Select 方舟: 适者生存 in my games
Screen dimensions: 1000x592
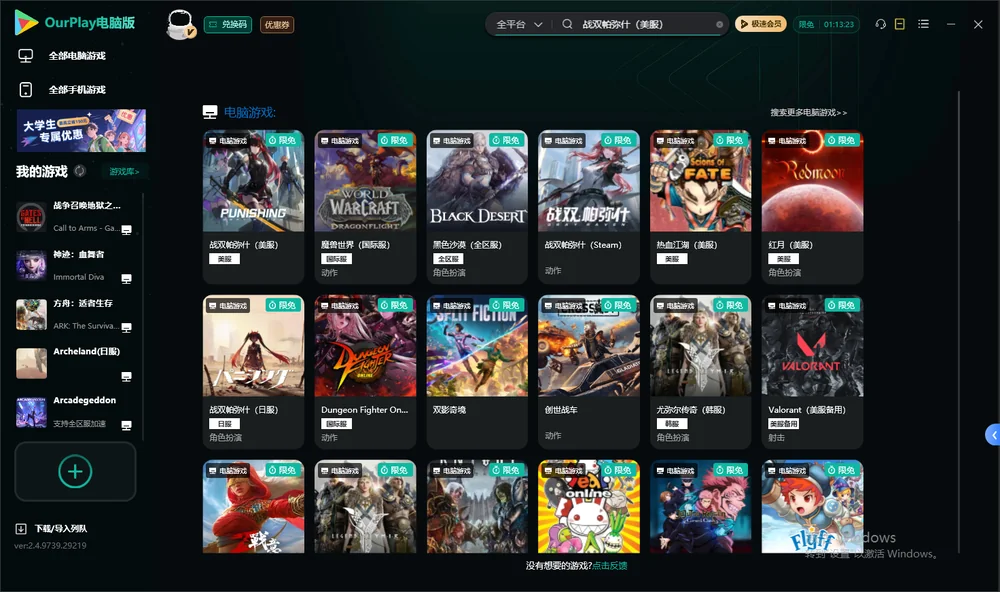(75, 314)
